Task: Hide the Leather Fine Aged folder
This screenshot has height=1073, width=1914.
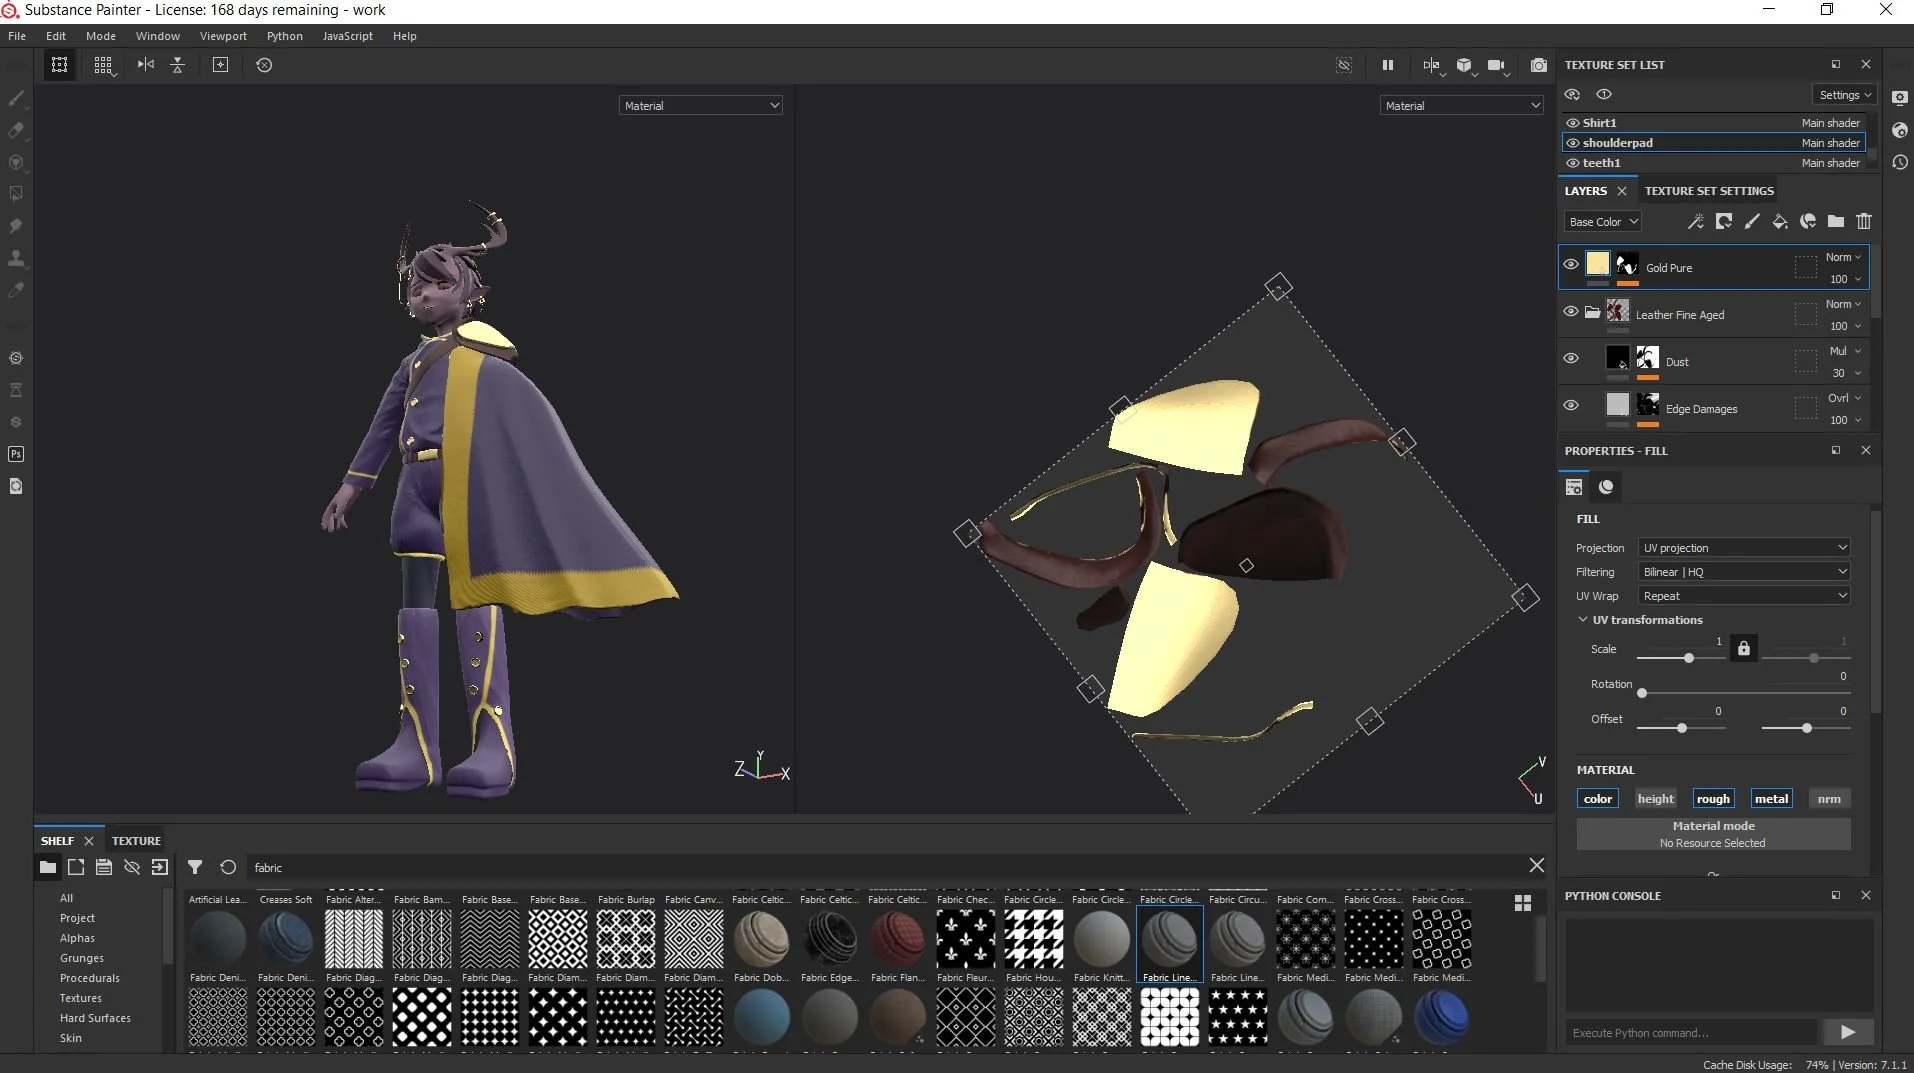Action: coord(1571,312)
